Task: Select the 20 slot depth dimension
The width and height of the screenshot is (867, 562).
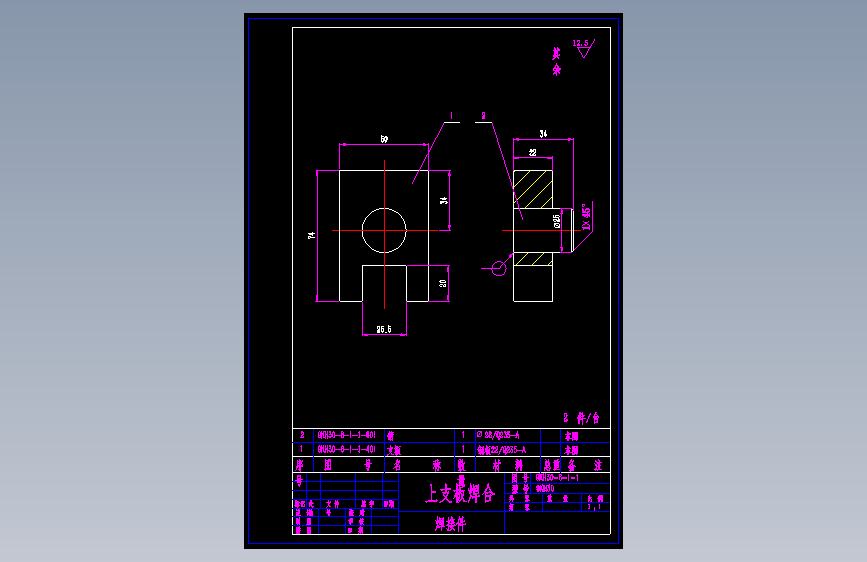Action: point(443,283)
